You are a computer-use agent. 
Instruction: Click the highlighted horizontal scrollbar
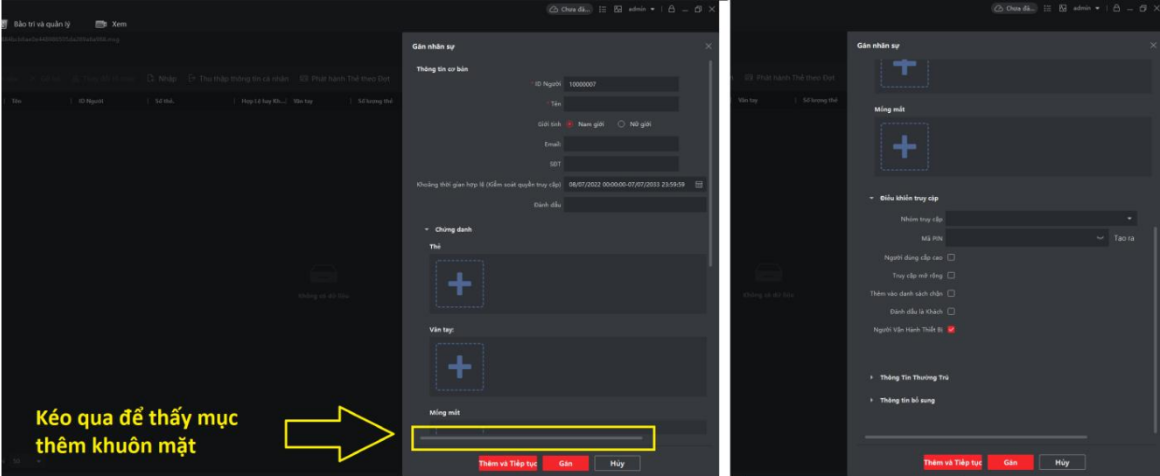(531, 437)
